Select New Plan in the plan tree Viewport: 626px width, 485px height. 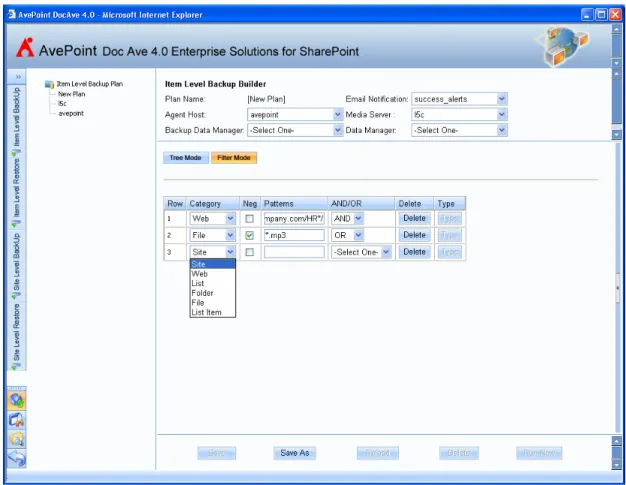[71, 94]
